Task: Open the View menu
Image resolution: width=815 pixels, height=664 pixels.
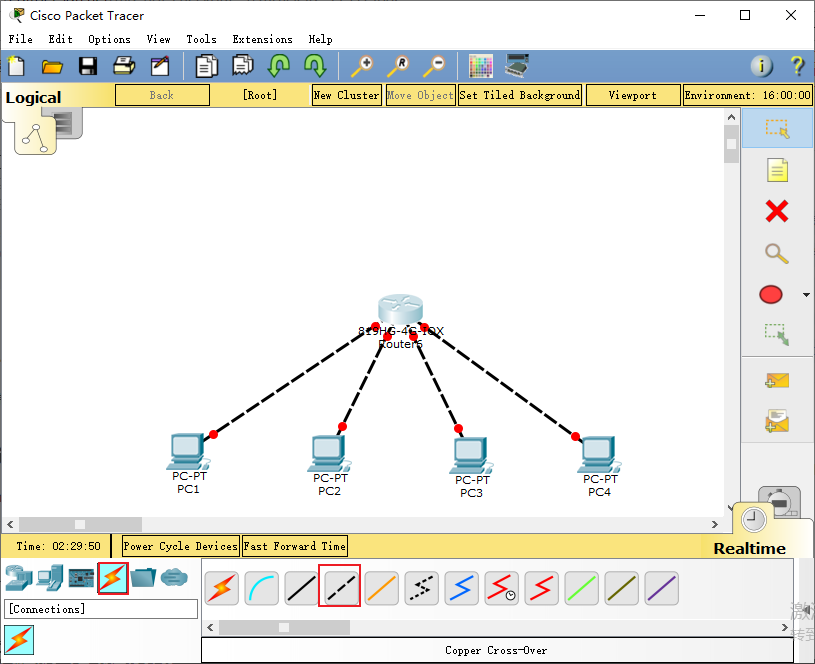Action: [x=159, y=39]
